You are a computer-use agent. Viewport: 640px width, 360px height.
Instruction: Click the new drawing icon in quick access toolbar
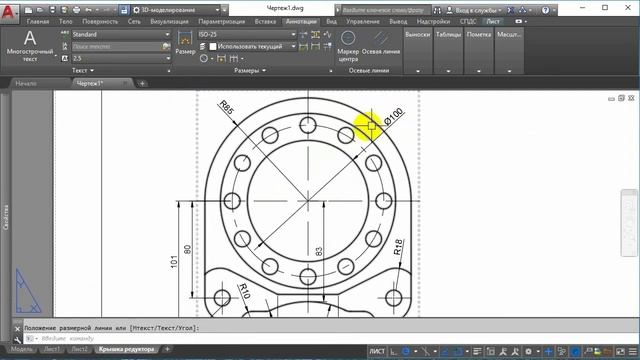28,10
